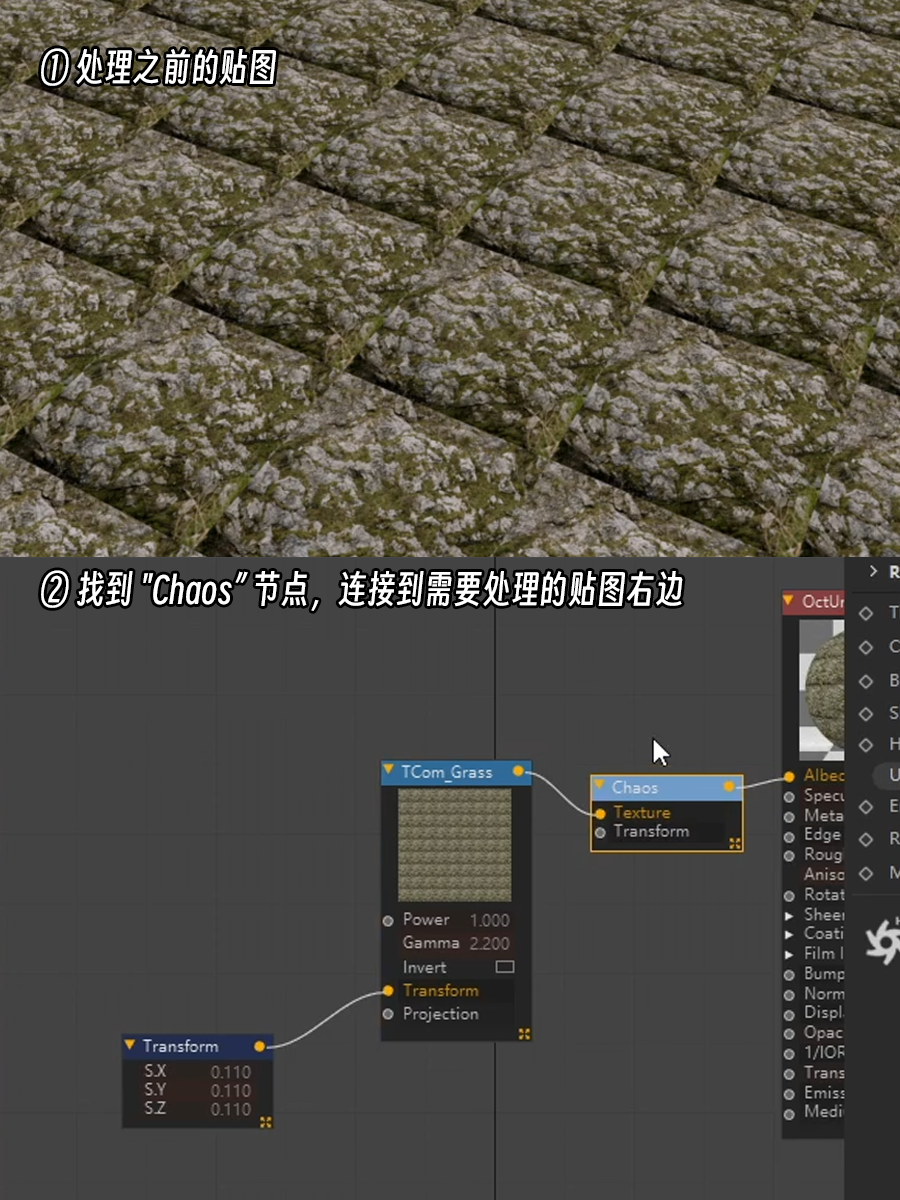Click the resize icon on the Chaos node corner
The height and width of the screenshot is (1200, 900).
coord(734,843)
